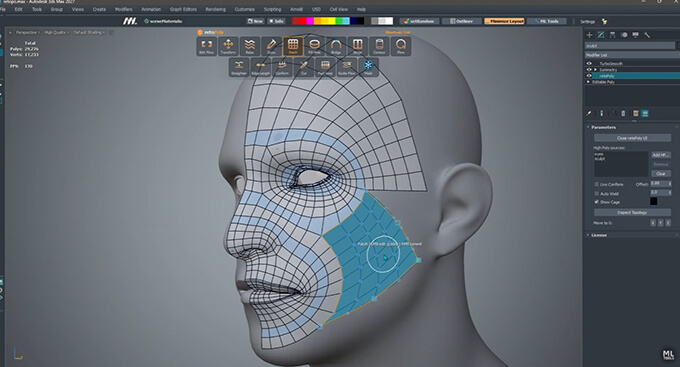The width and height of the screenshot is (680, 367).
Task: Select the Fill Hole tool
Action: pos(314,46)
